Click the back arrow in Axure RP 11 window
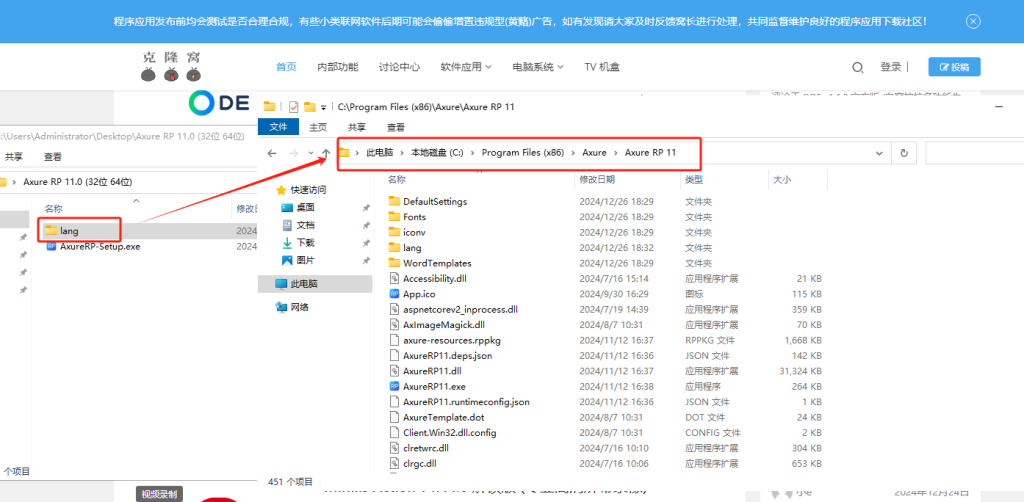 coord(272,153)
